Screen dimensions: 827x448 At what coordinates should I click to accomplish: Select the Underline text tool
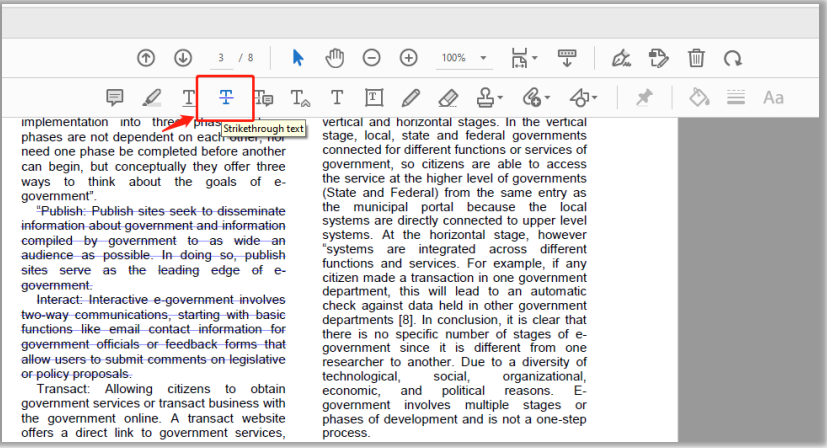[188, 97]
